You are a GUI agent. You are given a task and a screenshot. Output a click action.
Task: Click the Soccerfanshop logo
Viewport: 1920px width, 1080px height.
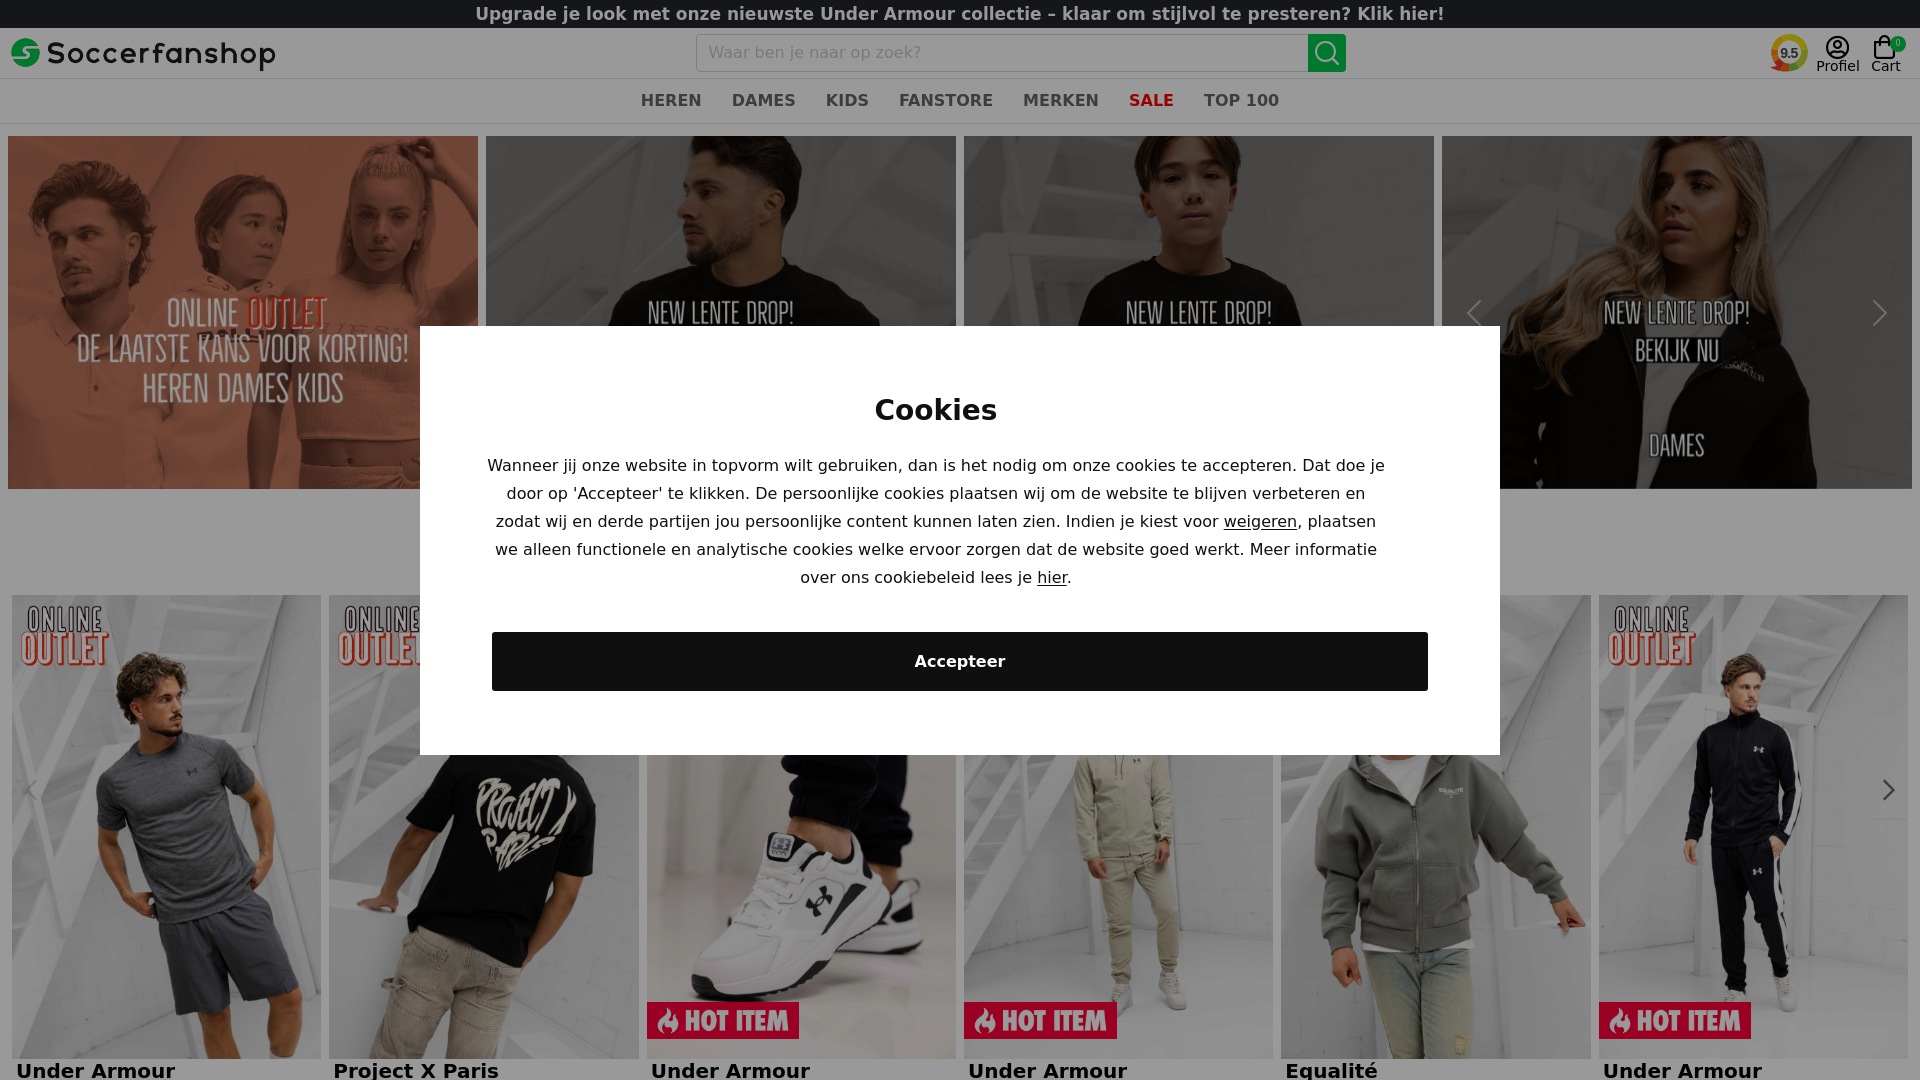(x=143, y=54)
